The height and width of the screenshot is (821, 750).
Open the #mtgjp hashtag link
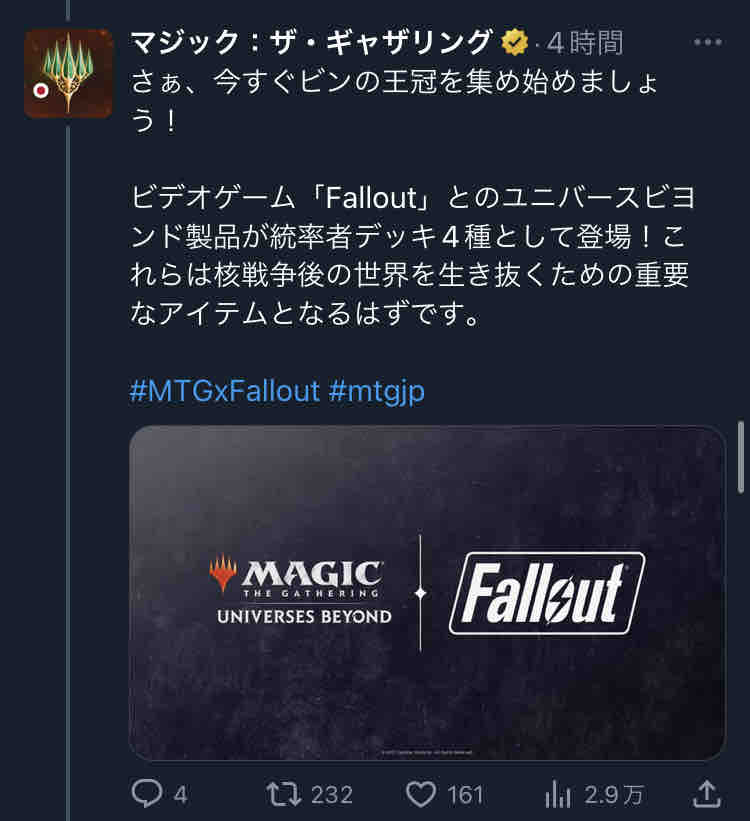(x=377, y=392)
